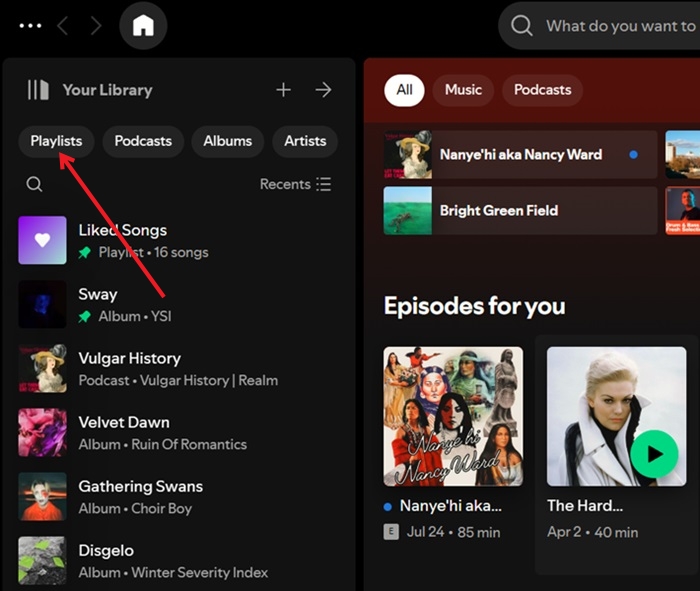Filter library by Albums
Screen dimensions: 700x591
point(228,141)
